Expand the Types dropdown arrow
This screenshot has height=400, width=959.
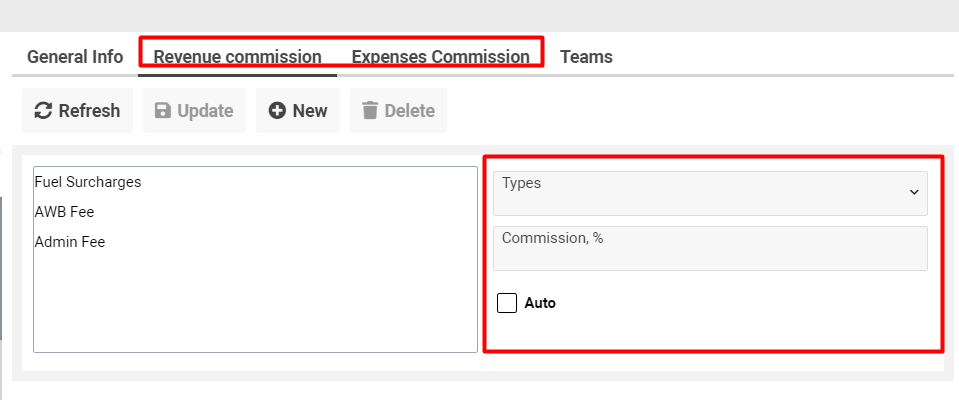(913, 193)
